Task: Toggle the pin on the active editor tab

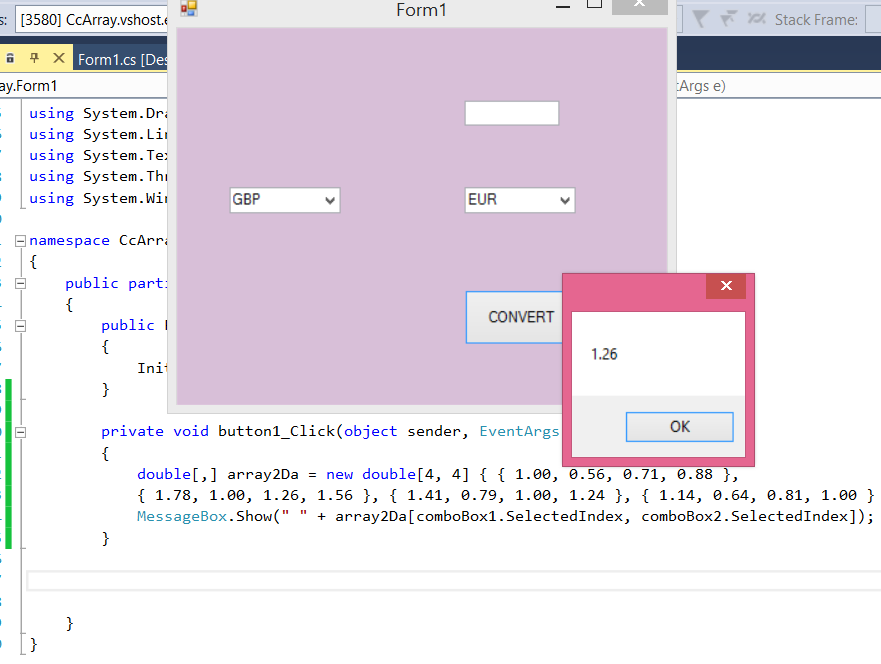Action: (34, 58)
